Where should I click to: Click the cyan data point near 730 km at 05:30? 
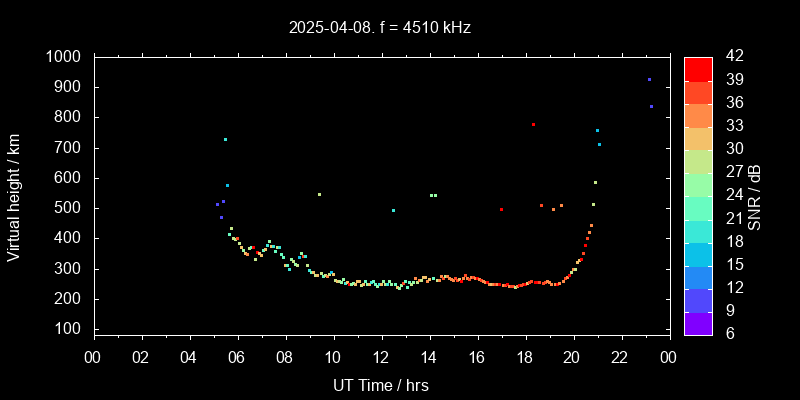pos(225,140)
